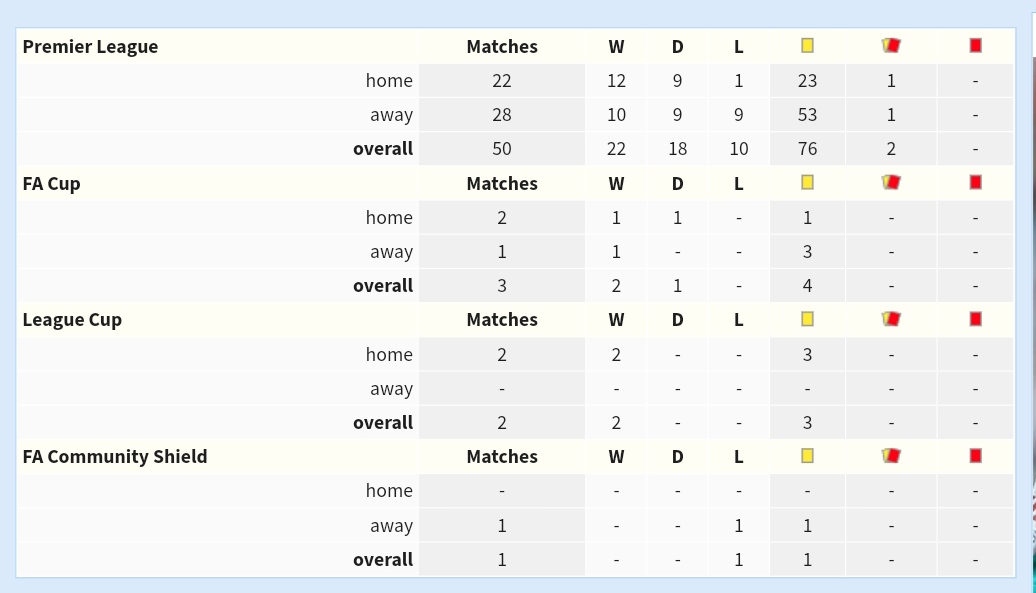Select the FA Cup section heading
1036x593 pixels.
[52, 184]
